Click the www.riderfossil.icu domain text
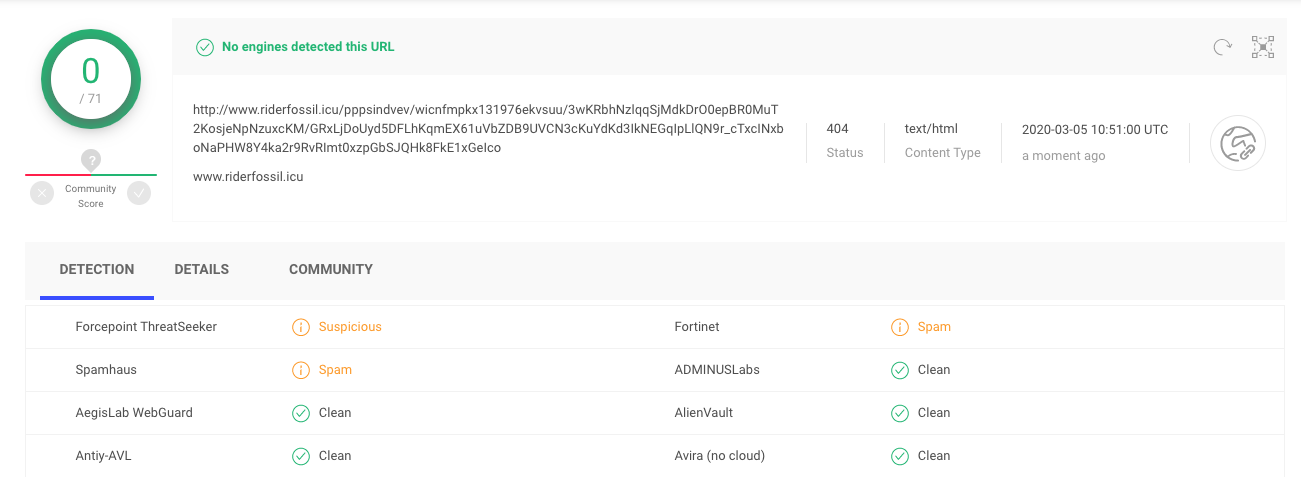 coord(248,177)
